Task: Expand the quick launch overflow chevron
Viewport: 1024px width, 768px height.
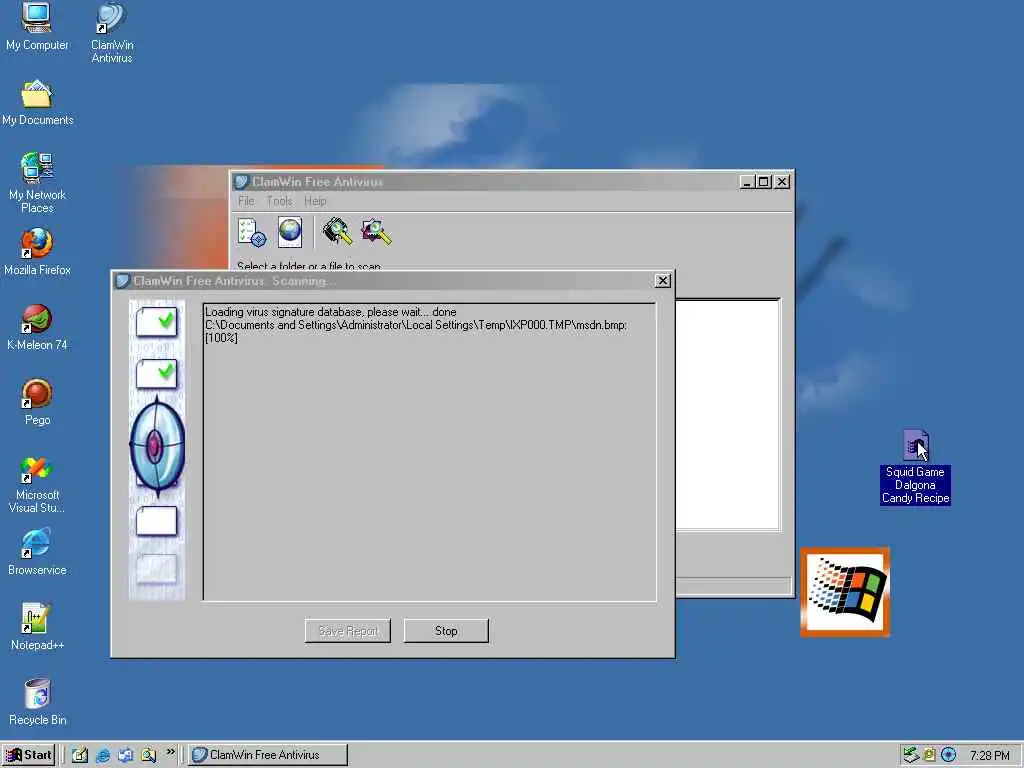Action: [x=170, y=752]
